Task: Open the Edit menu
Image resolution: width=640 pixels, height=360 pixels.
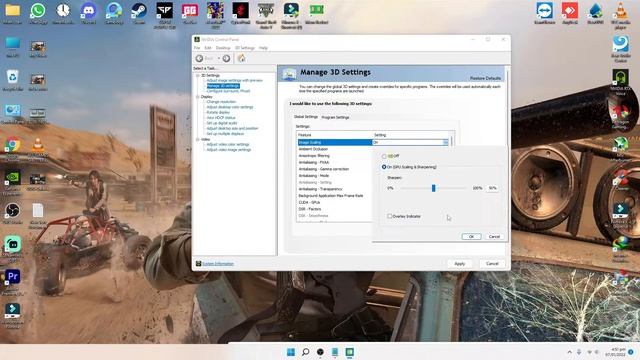Action: (x=207, y=48)
